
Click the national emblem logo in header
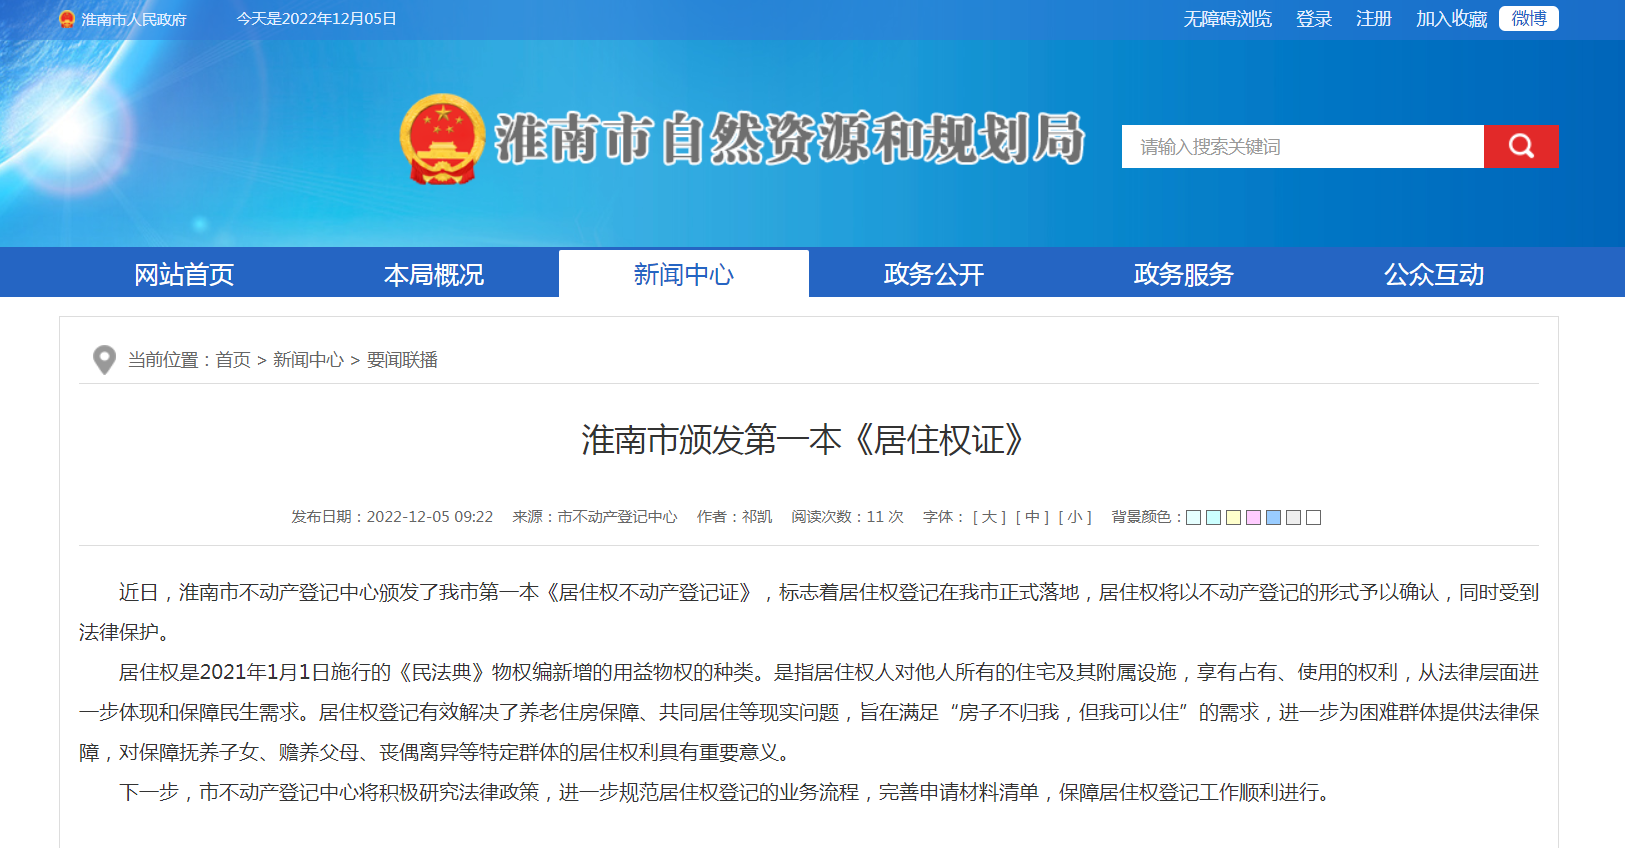[x=442, y=139]
